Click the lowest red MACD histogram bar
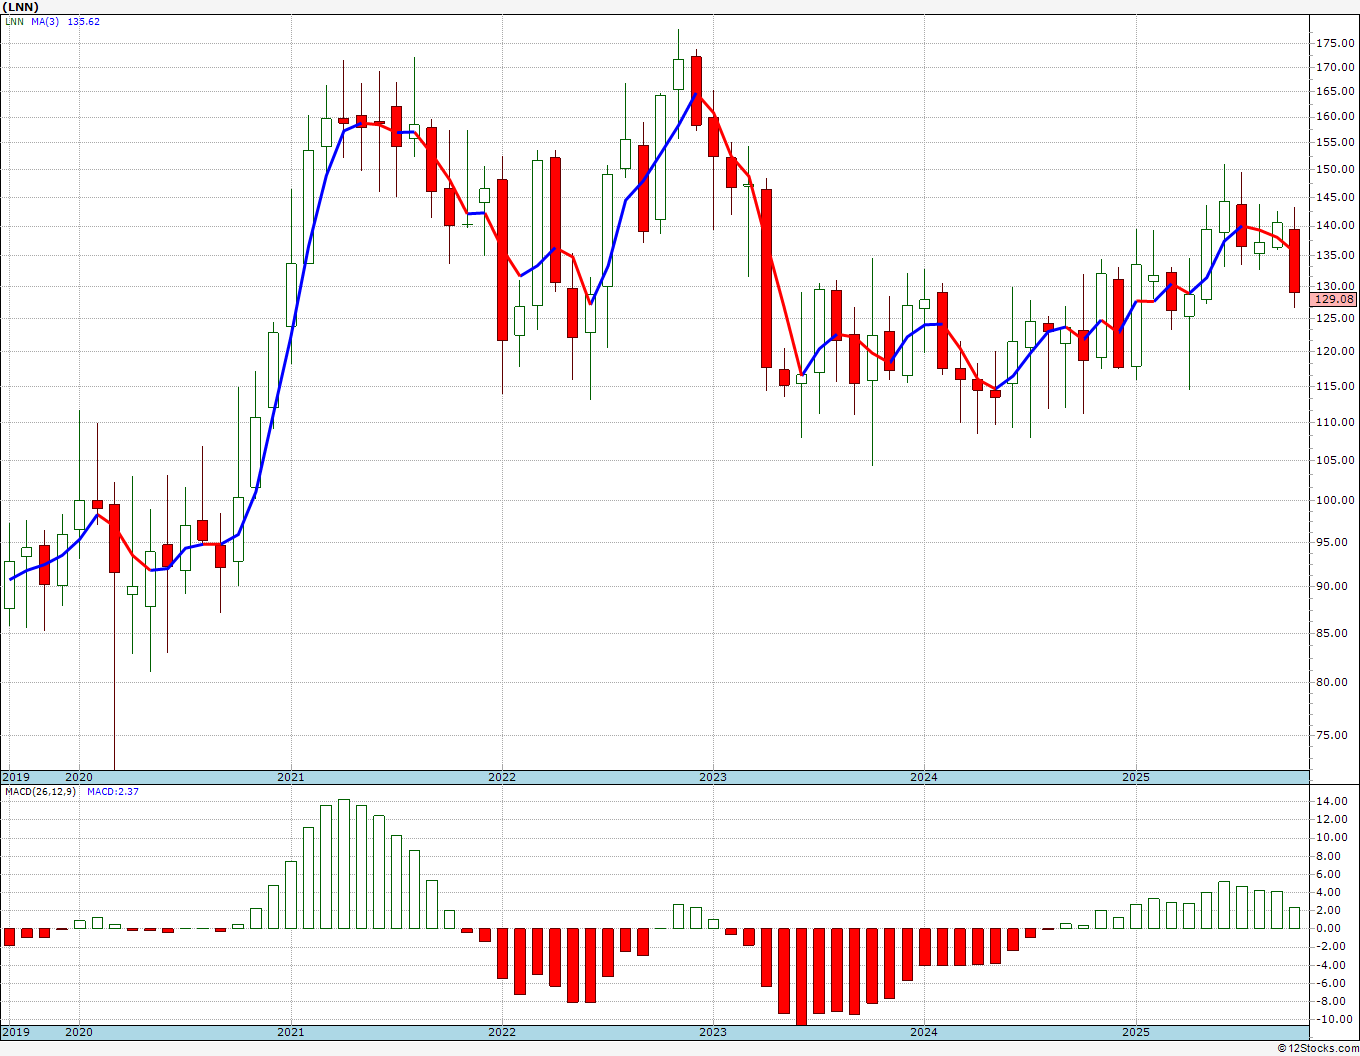Image resolution: width=1360 pixels, height=1056 pixels. (801, 976)
